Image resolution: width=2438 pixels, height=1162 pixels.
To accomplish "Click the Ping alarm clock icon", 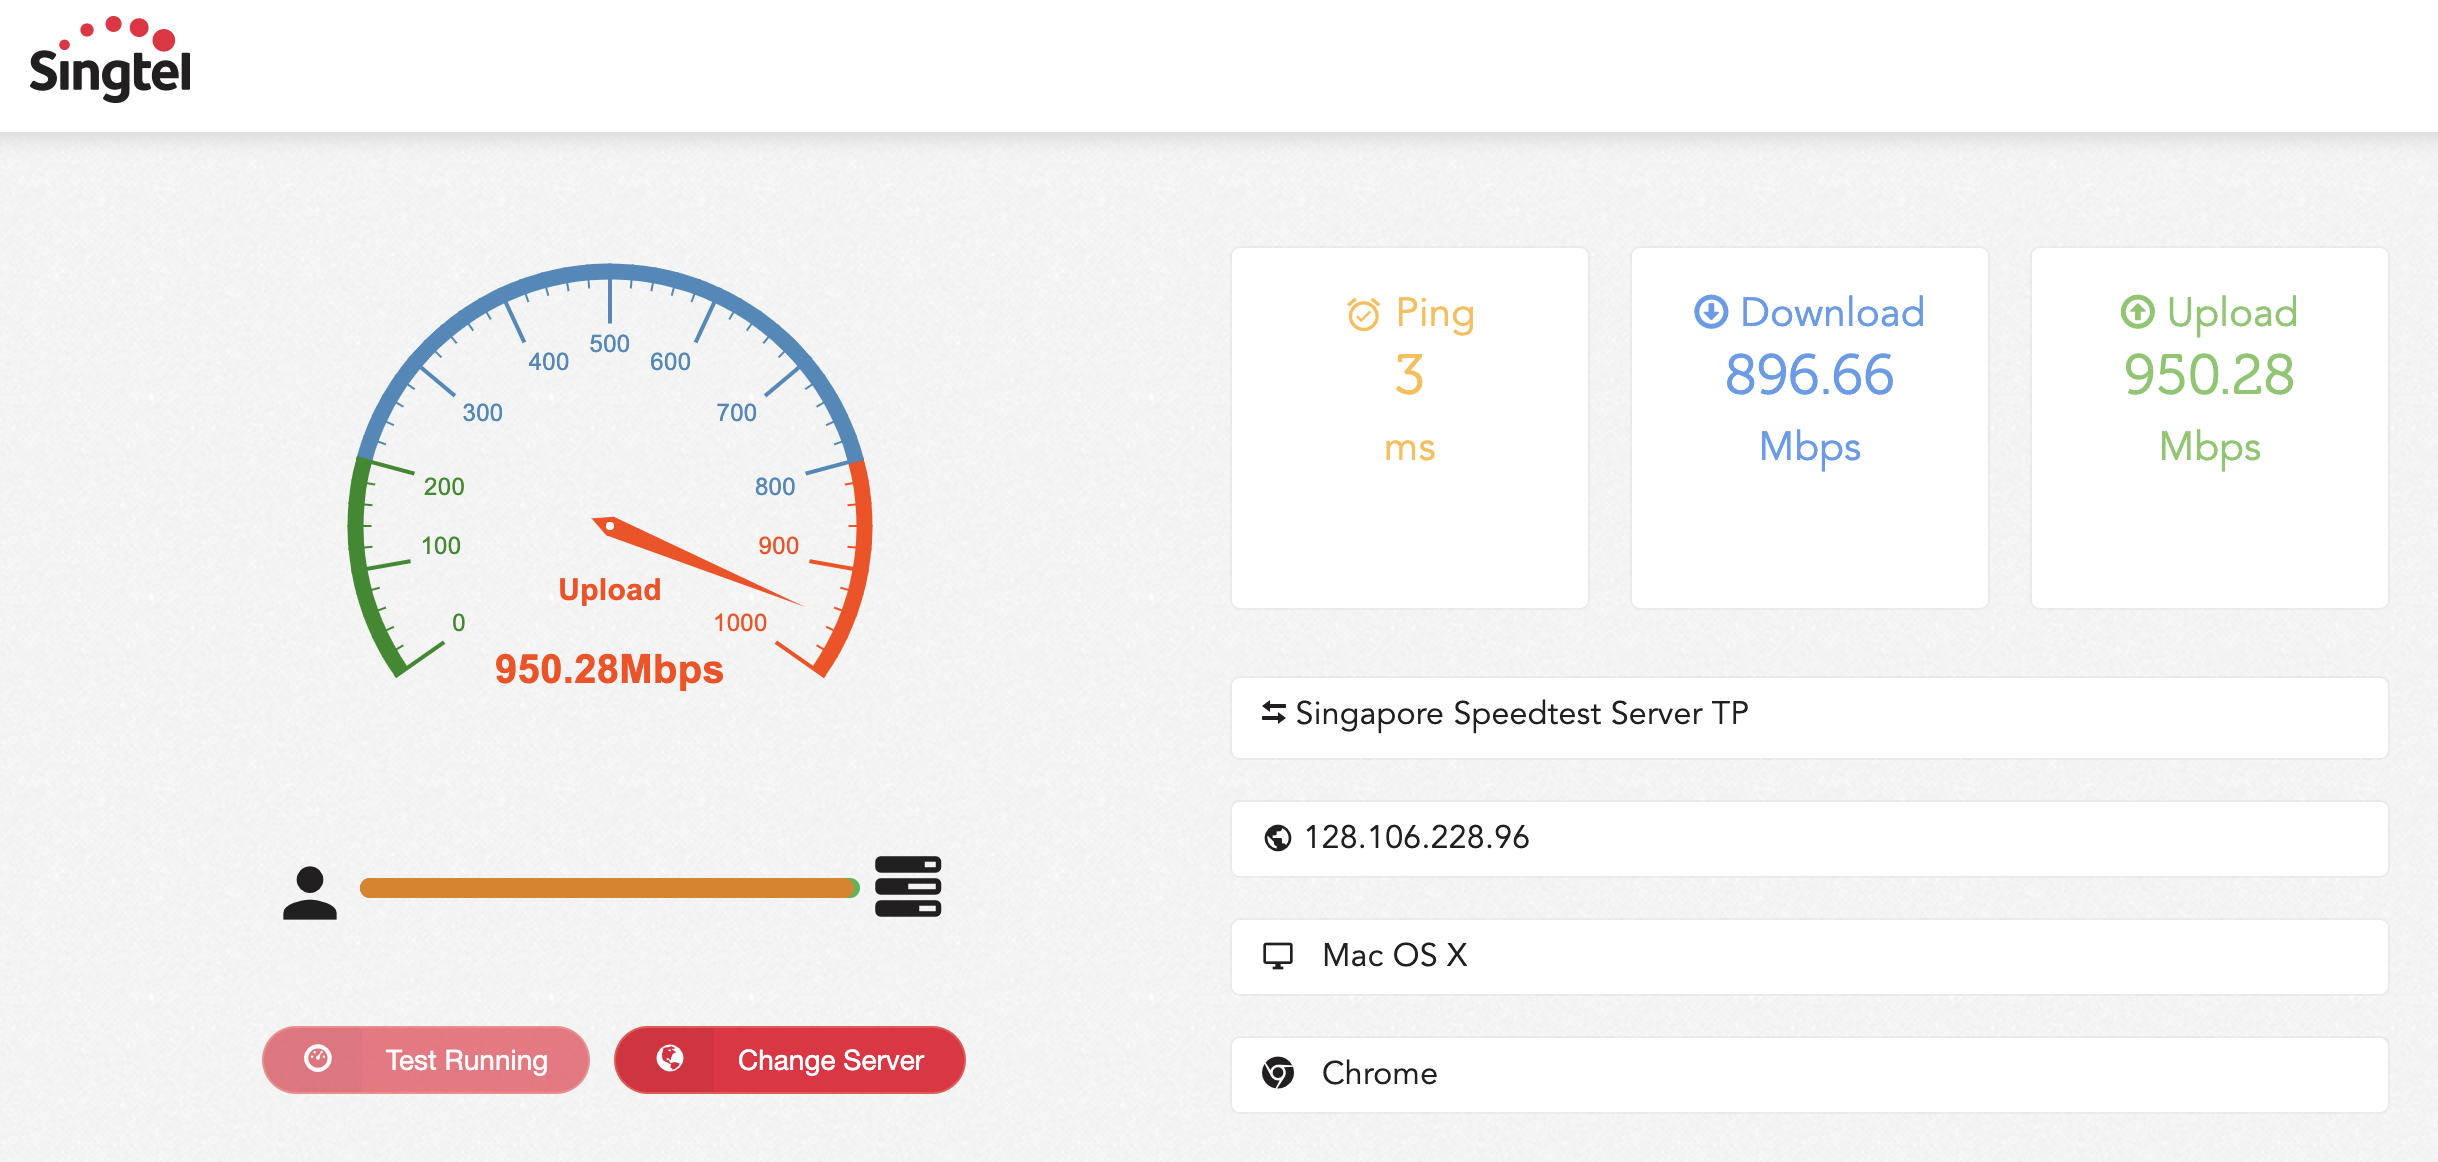I will click(x=1363, y=314).
